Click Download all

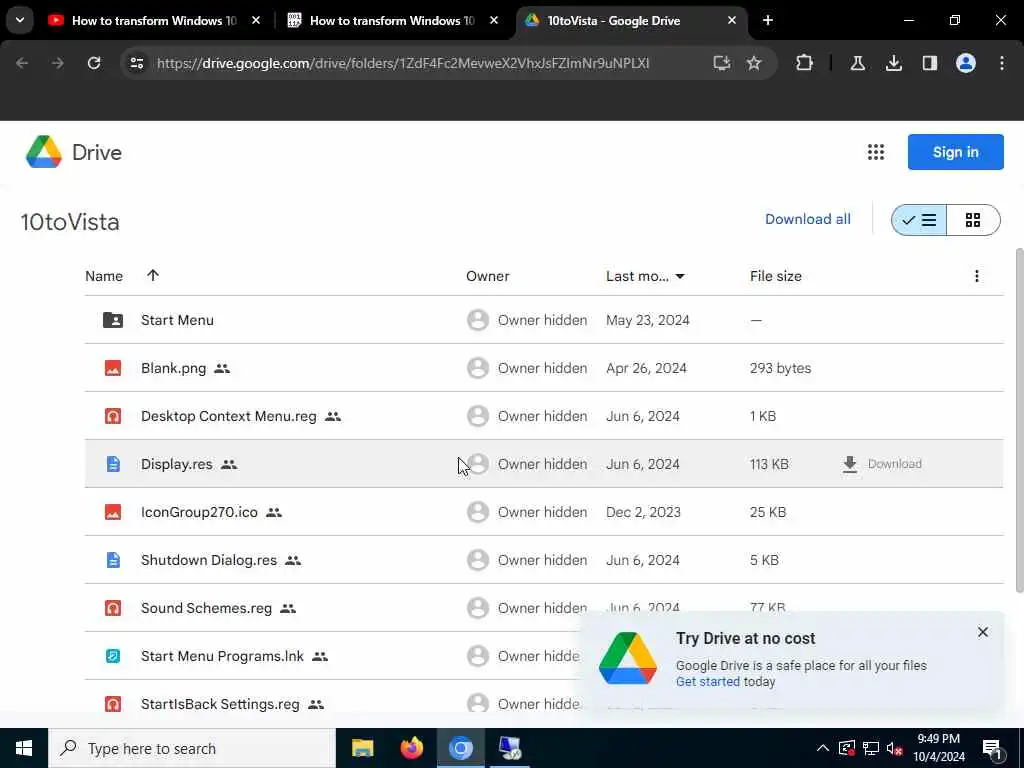pyautogui.click(x=807, y=219)
